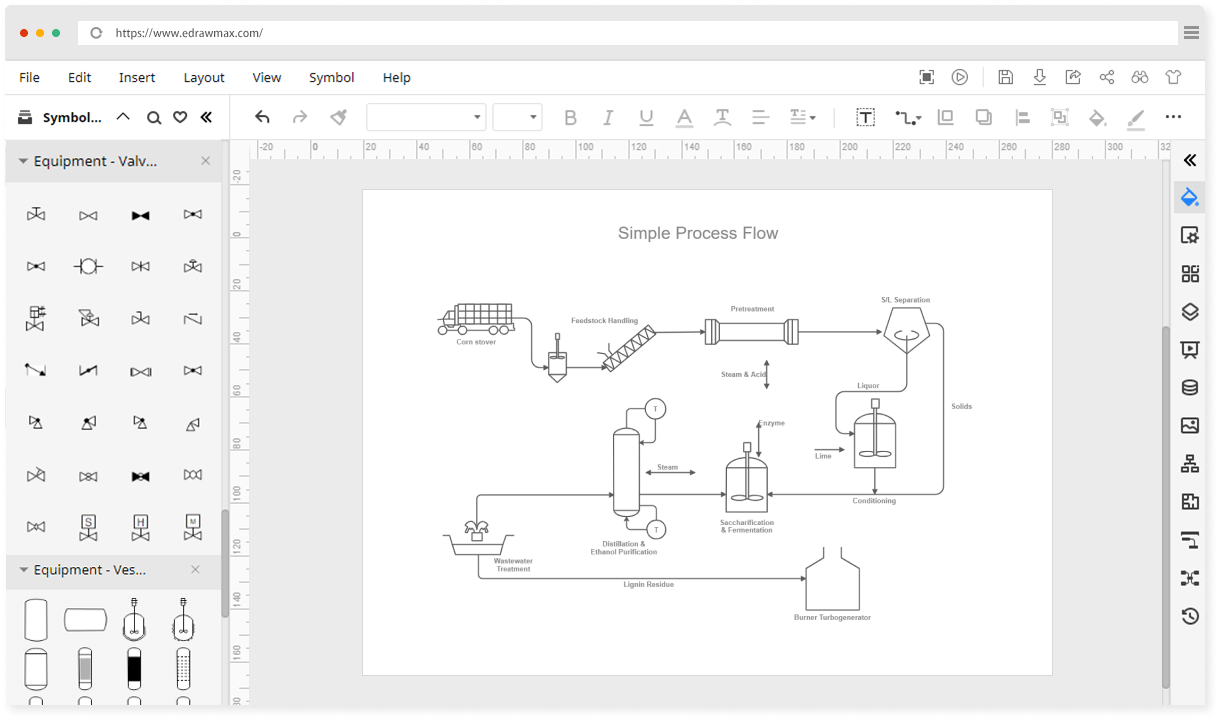Close the Equipment - Vessels symbol section
This screenshot has width=1220, height=720.
coord(196,570)
